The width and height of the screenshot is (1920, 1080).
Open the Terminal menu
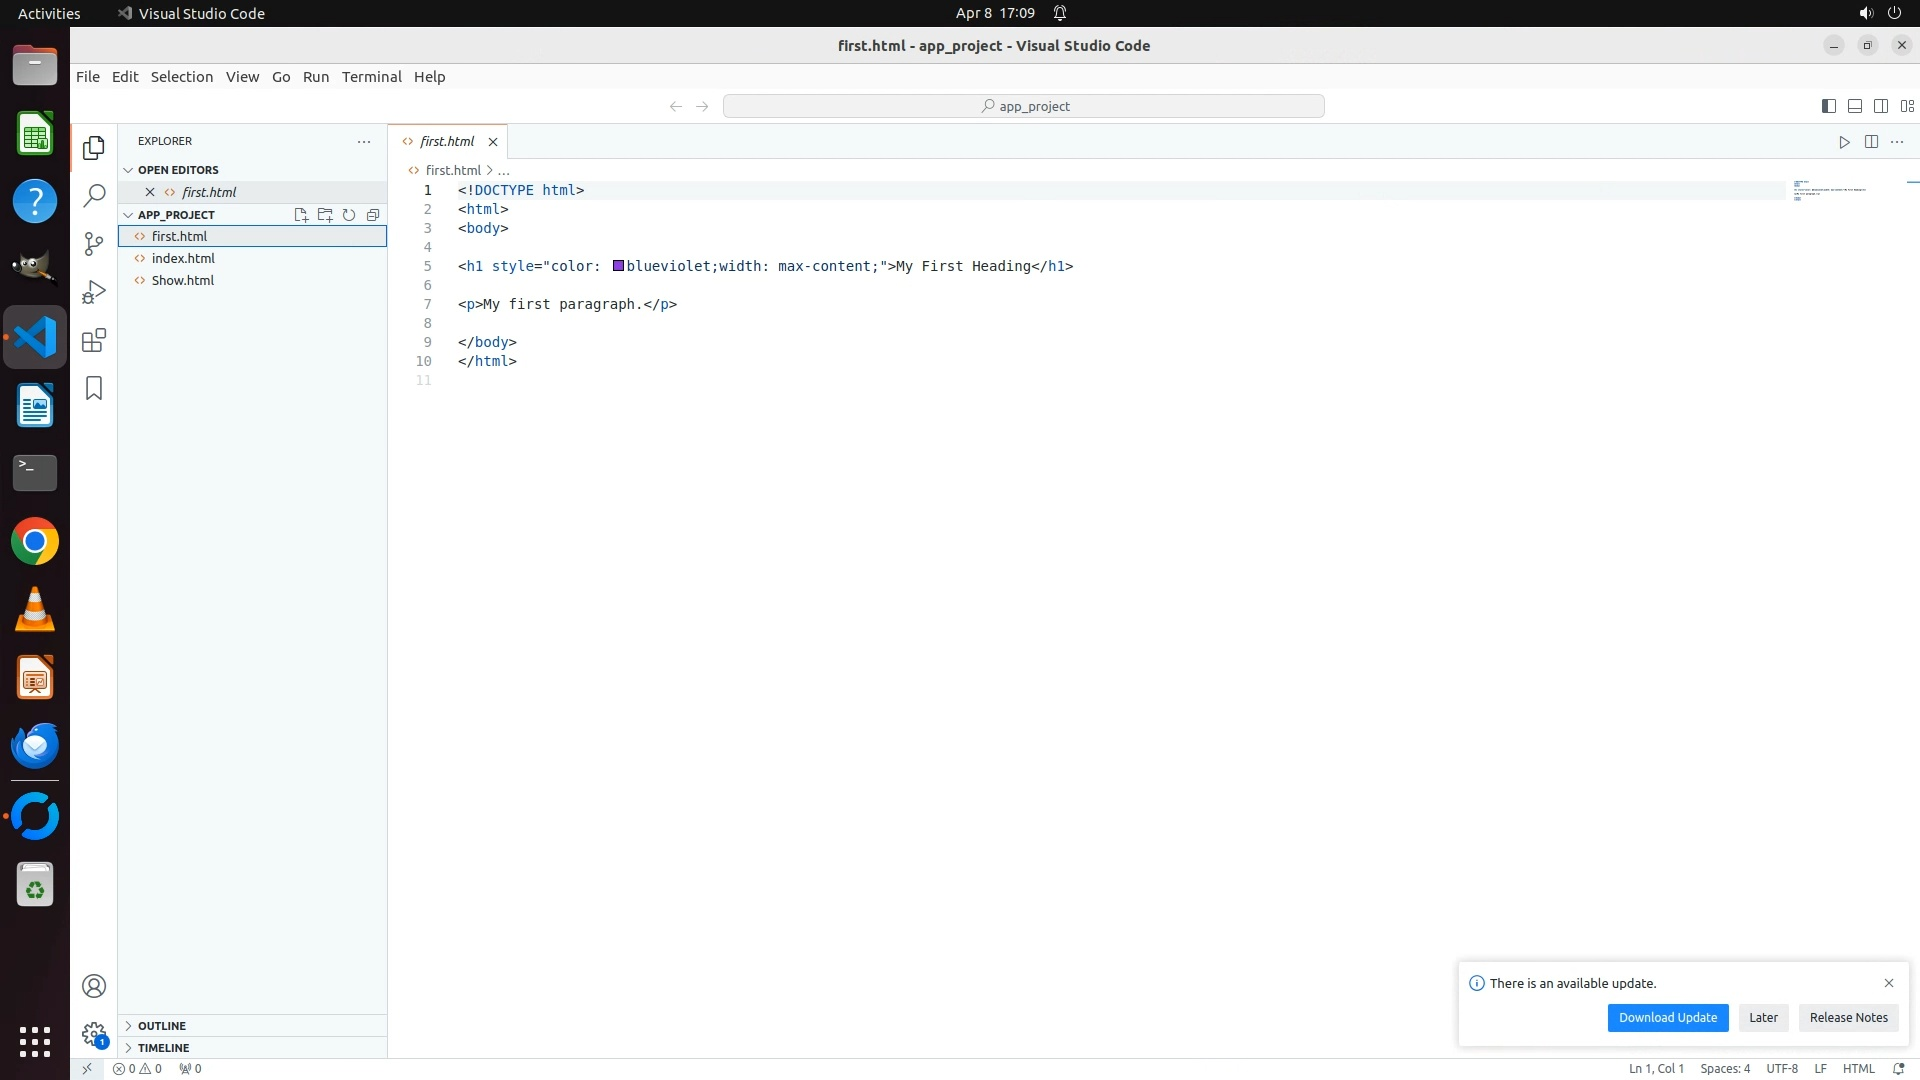point(371,77)
